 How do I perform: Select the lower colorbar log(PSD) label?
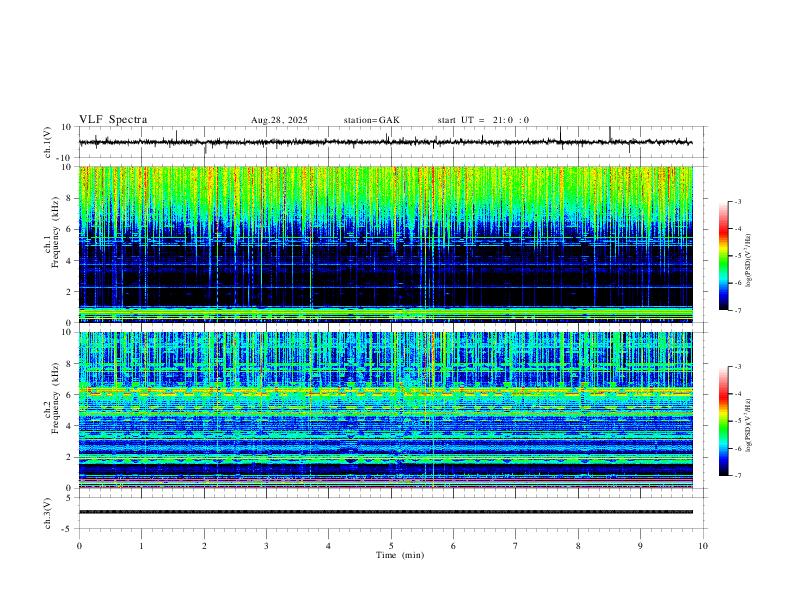(x=748, y=425)
